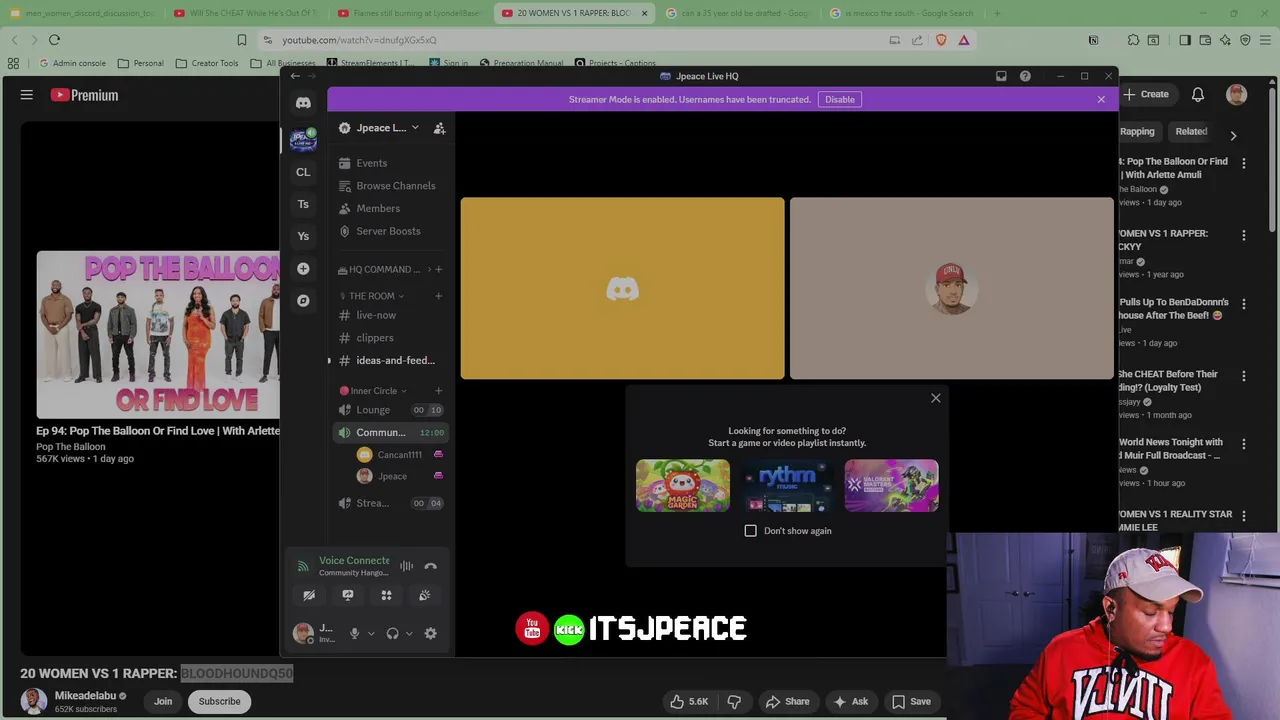Open Discord help question-mark icon
1280x720 pixels.
(x=1025, y=76)
